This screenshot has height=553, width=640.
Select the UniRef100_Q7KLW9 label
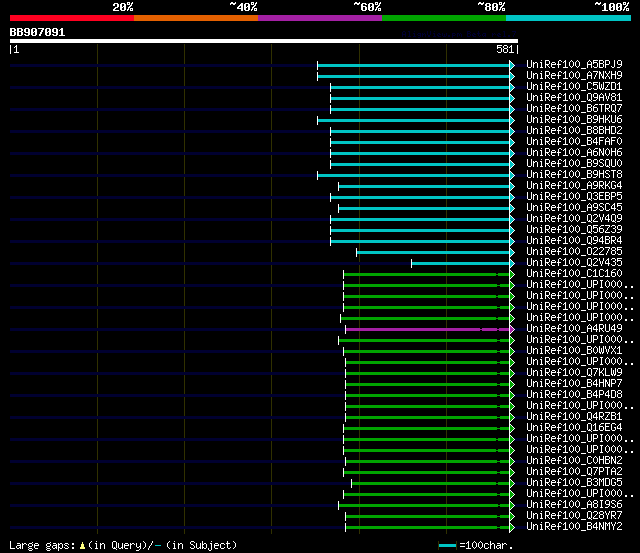[574, 373]
